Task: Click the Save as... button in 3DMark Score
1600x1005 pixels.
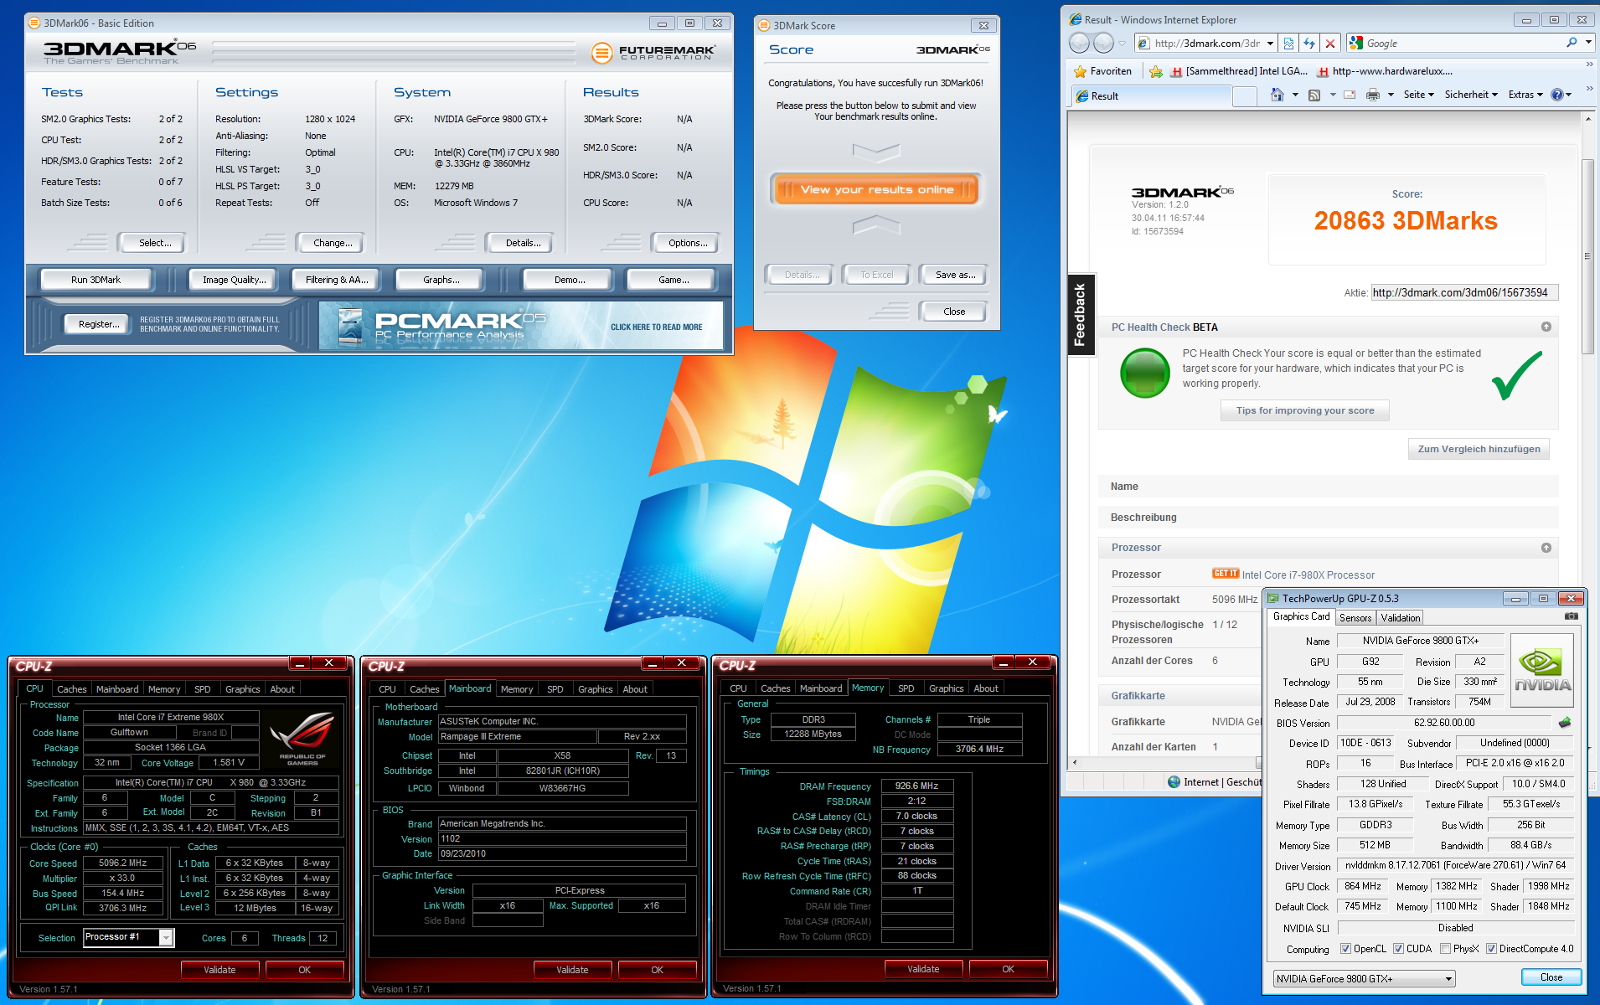Action: click(x=955, y=274)
